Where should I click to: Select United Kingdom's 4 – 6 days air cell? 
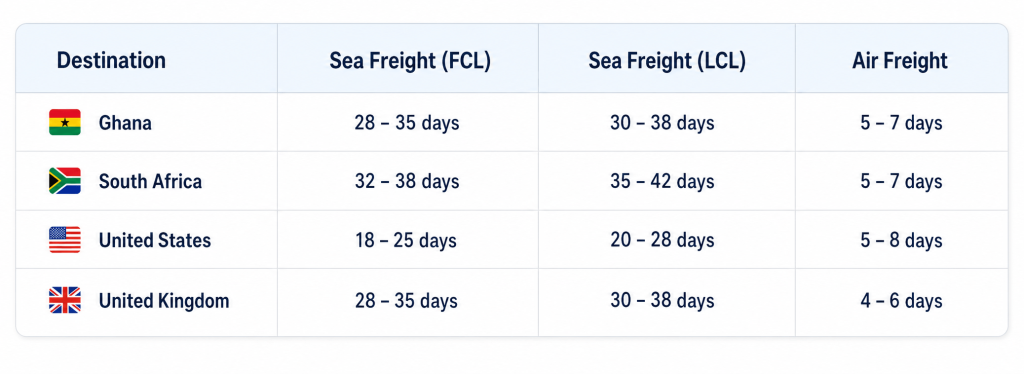(x=901, y=301)
